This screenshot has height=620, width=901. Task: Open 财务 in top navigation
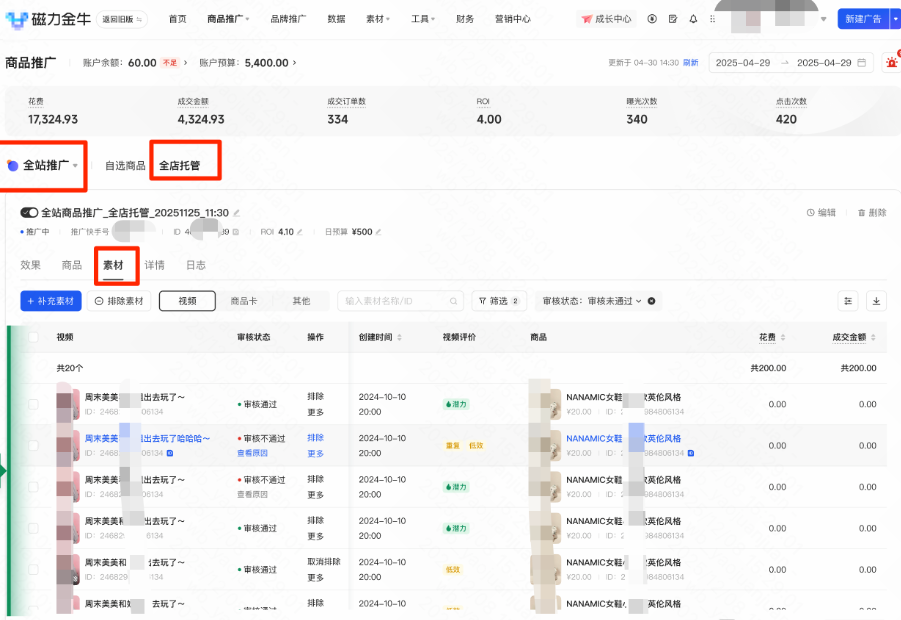point(465,19)
